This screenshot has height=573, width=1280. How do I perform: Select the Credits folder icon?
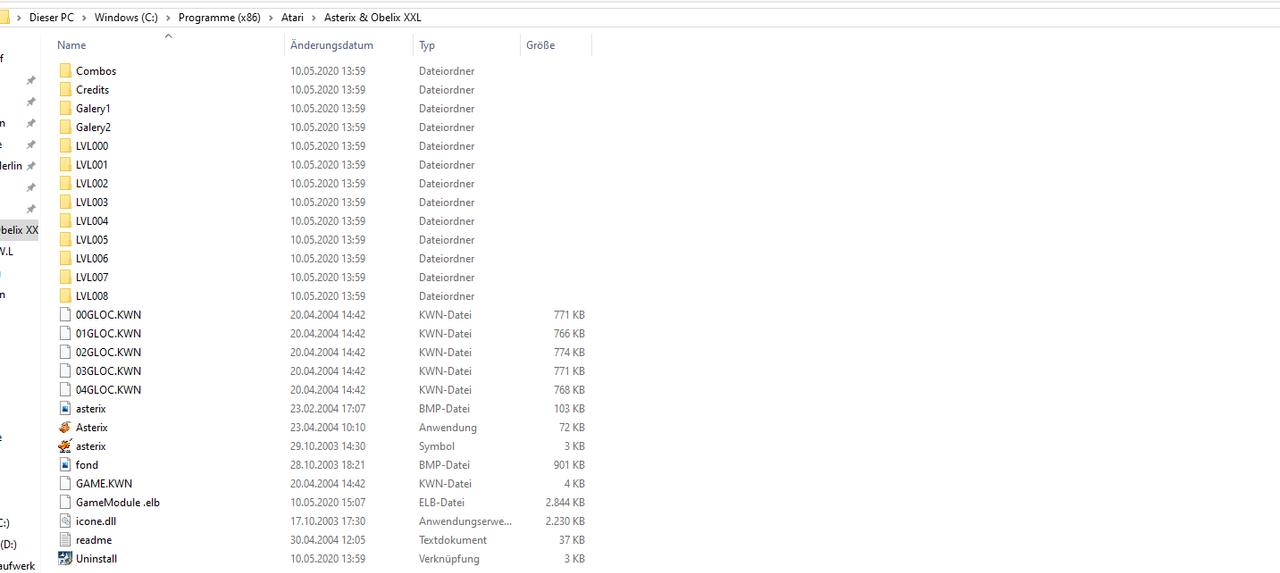tap(65, 90)
